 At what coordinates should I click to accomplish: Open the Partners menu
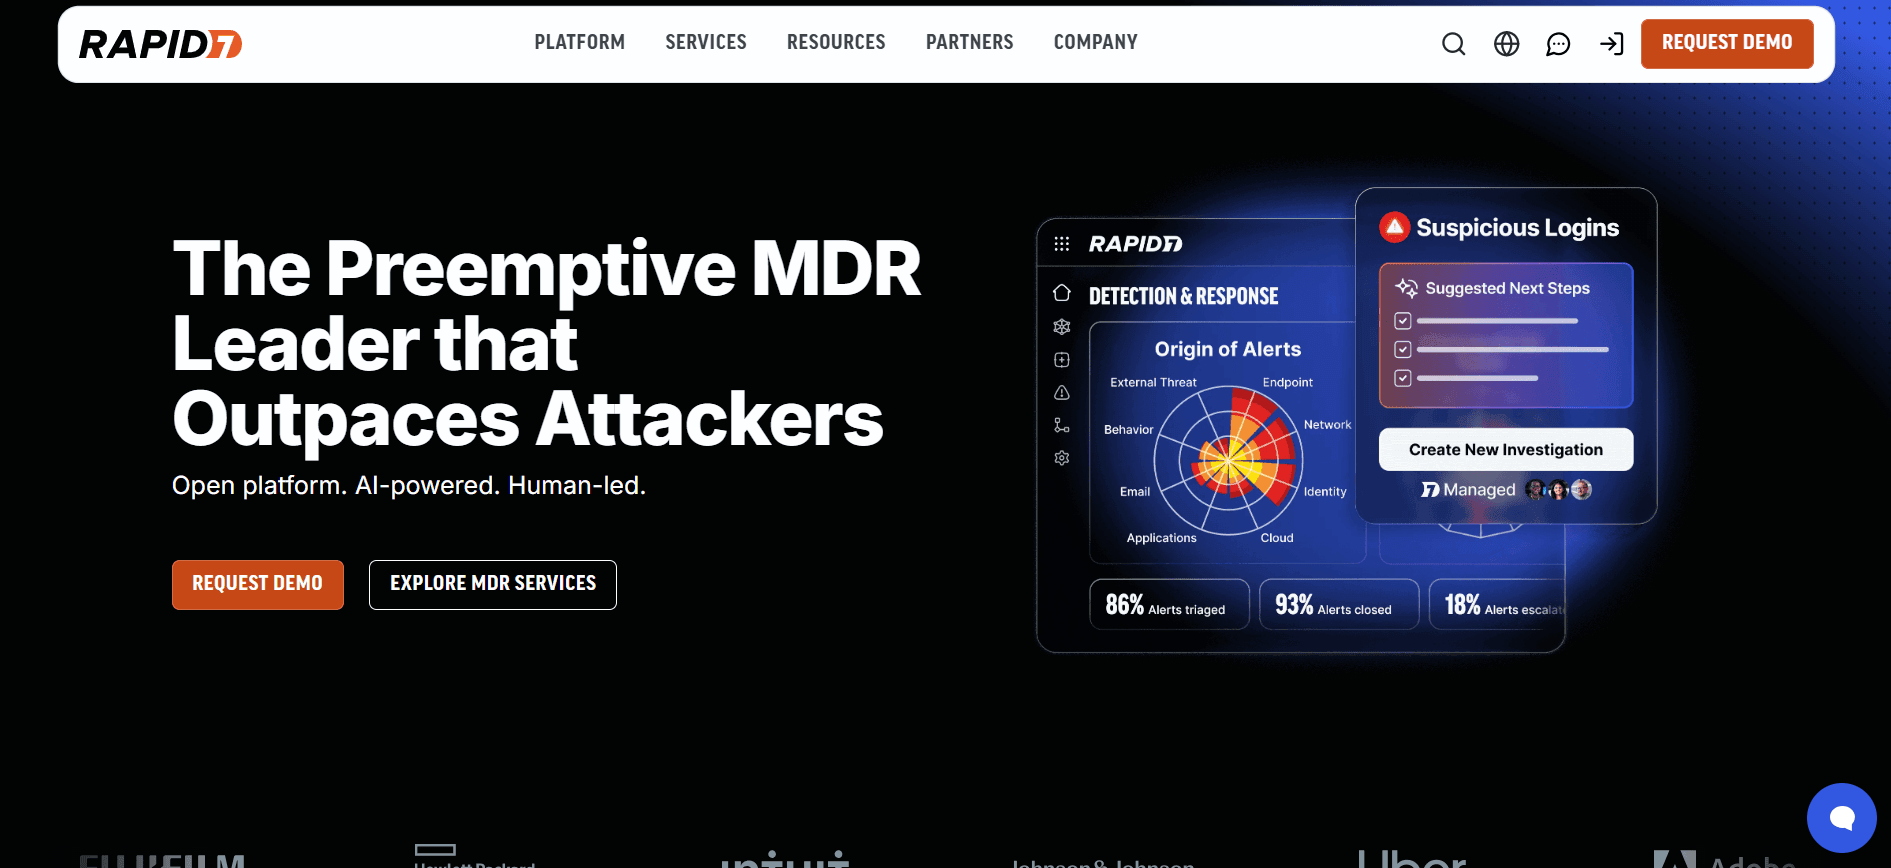point(970,42)
